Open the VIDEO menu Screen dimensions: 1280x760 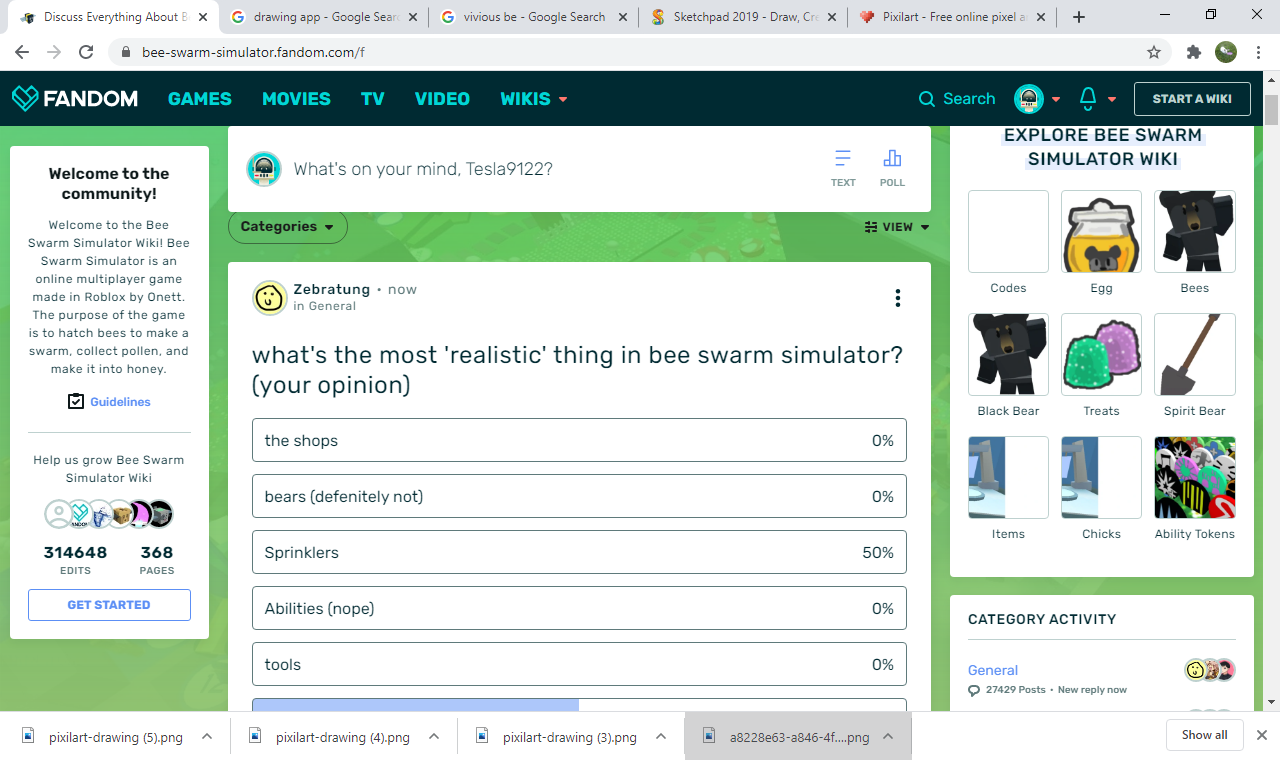(x=442, y=99)
